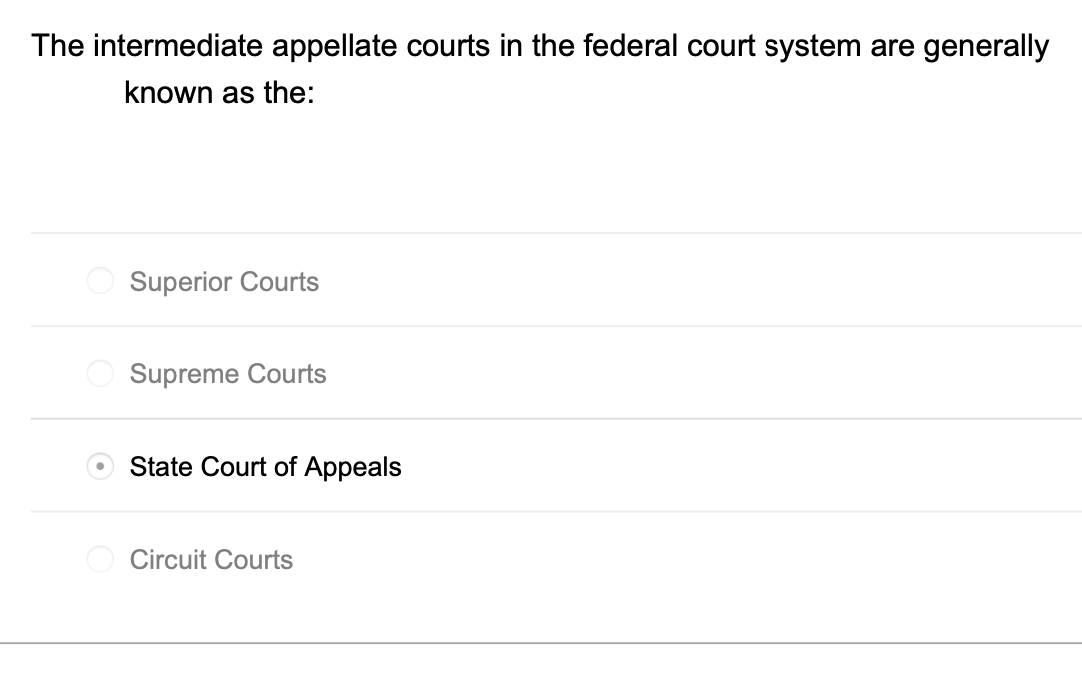Select the Supreme Courts radio button
The image size is (1082, 678).
100,373
